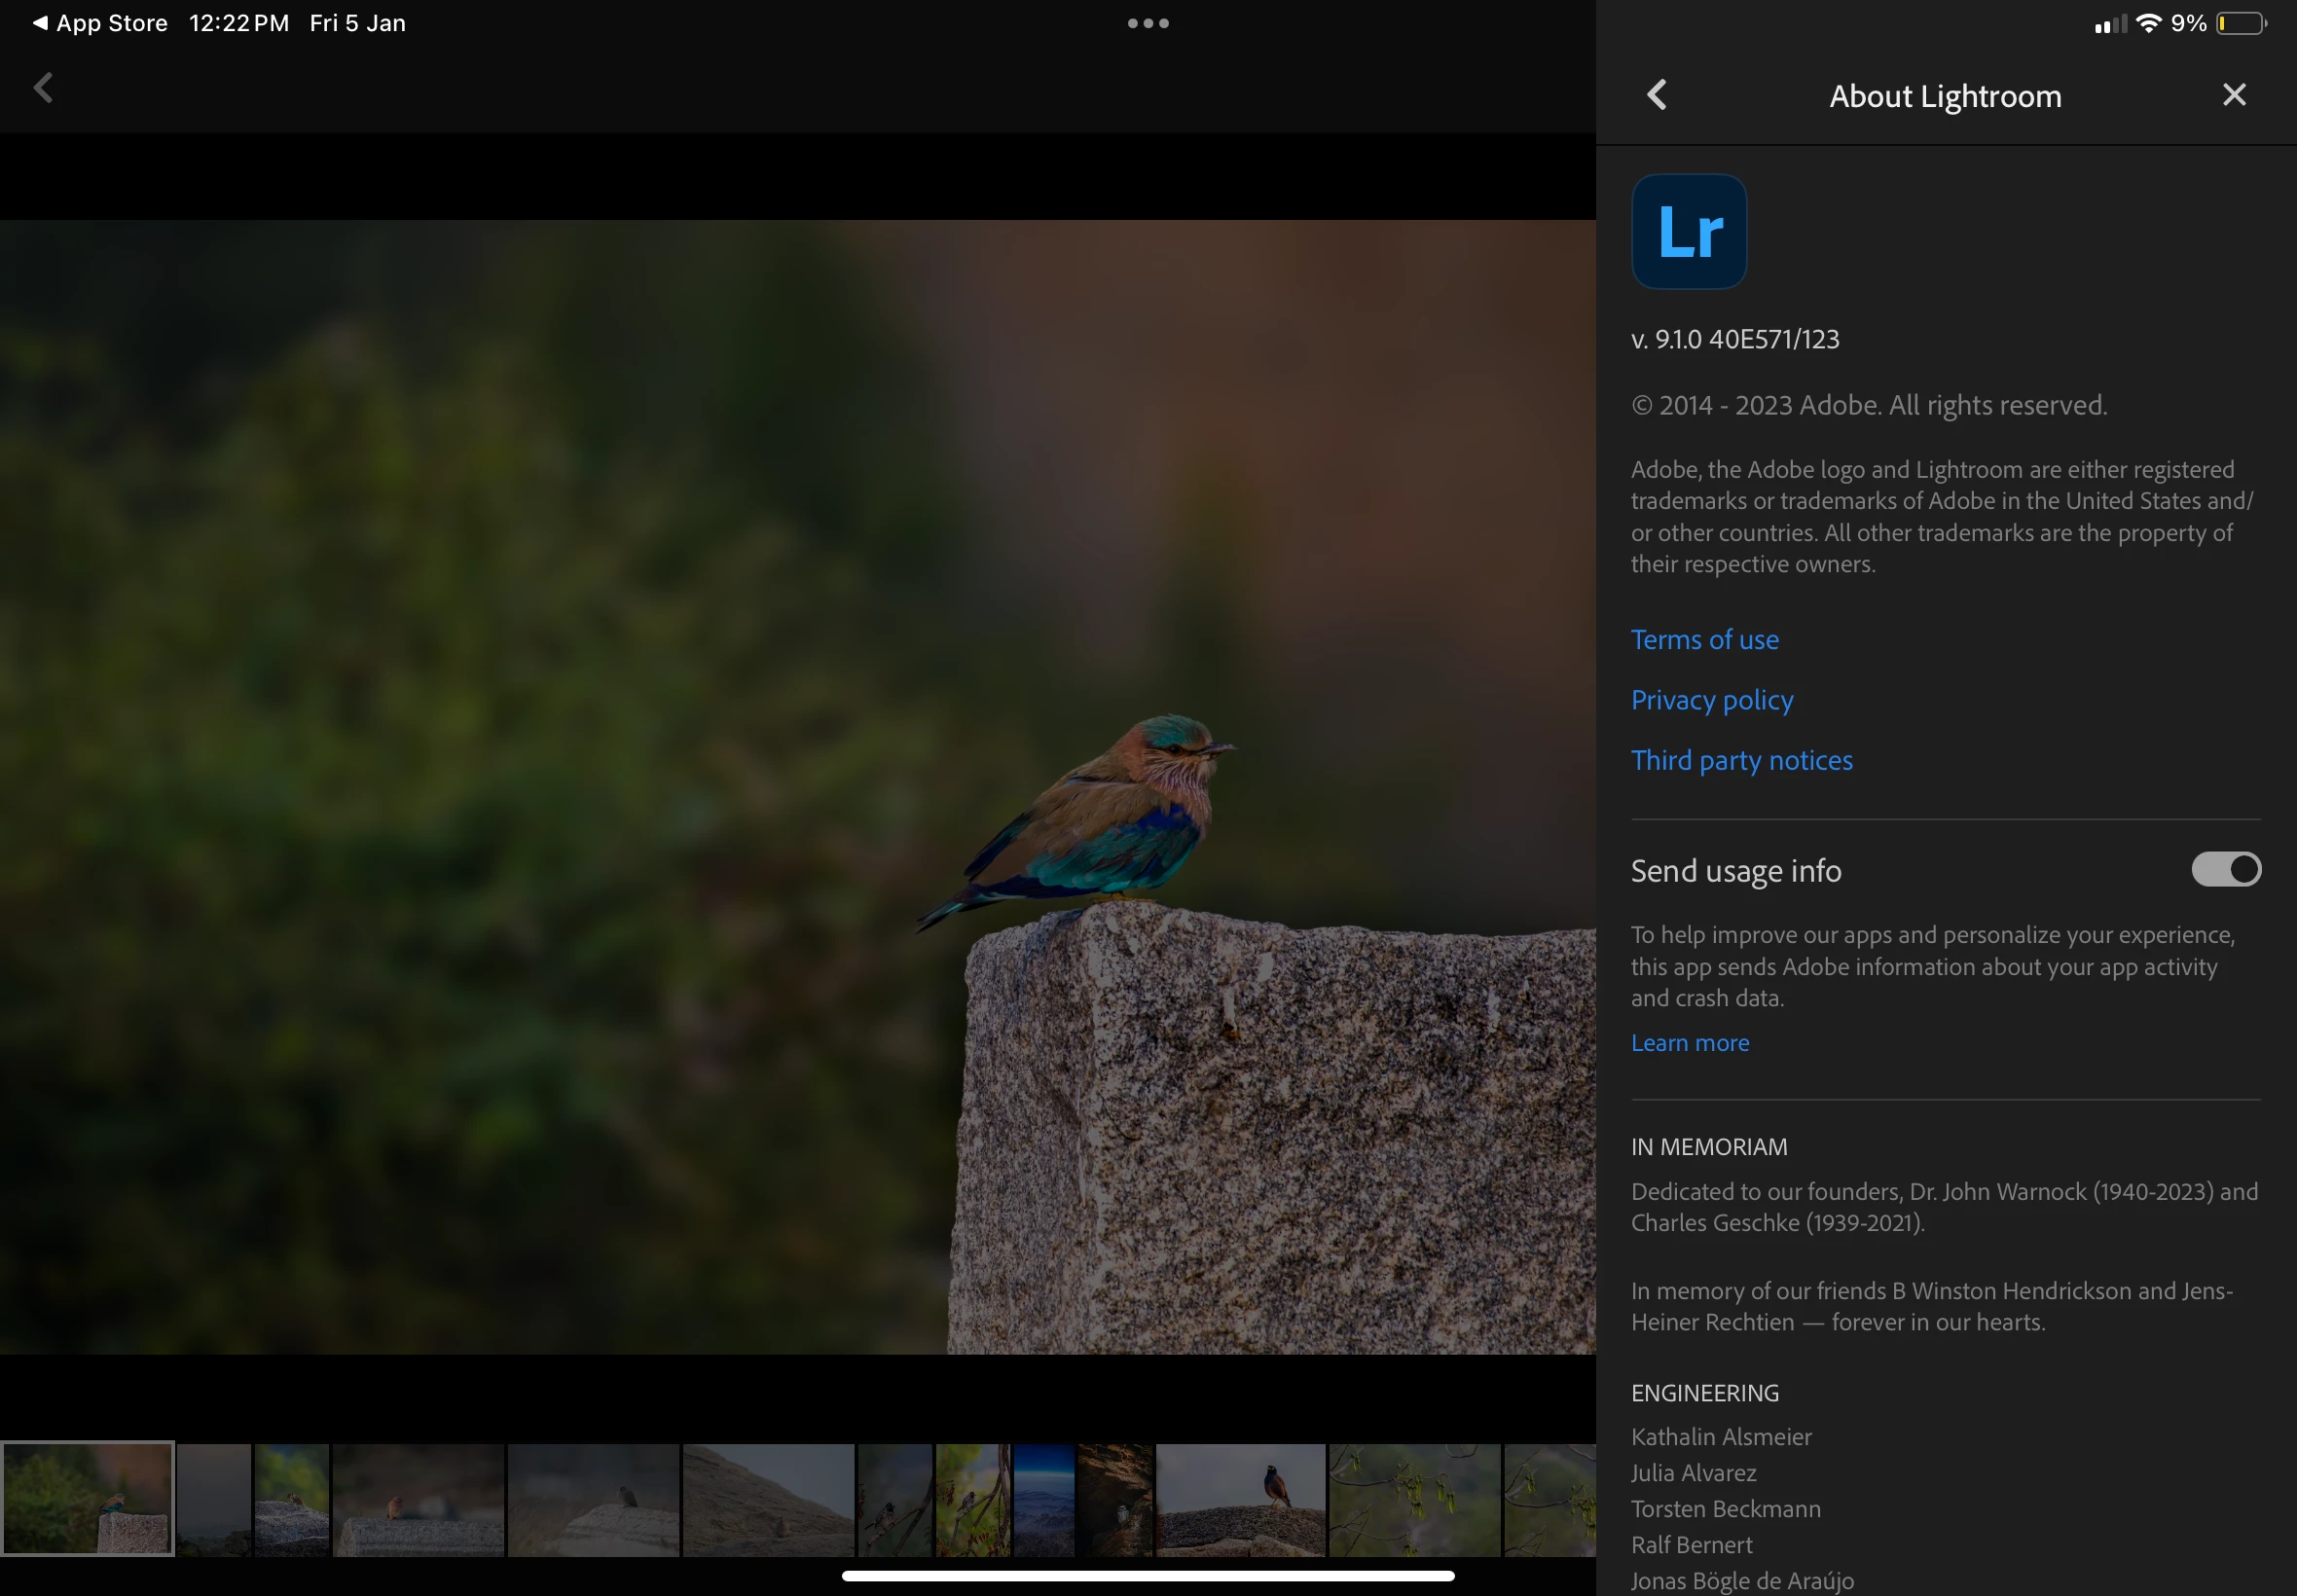Open the Terms of use link
Image resolution: width=2297 pixels, height=1596 pixels.
click(1704, 639)
